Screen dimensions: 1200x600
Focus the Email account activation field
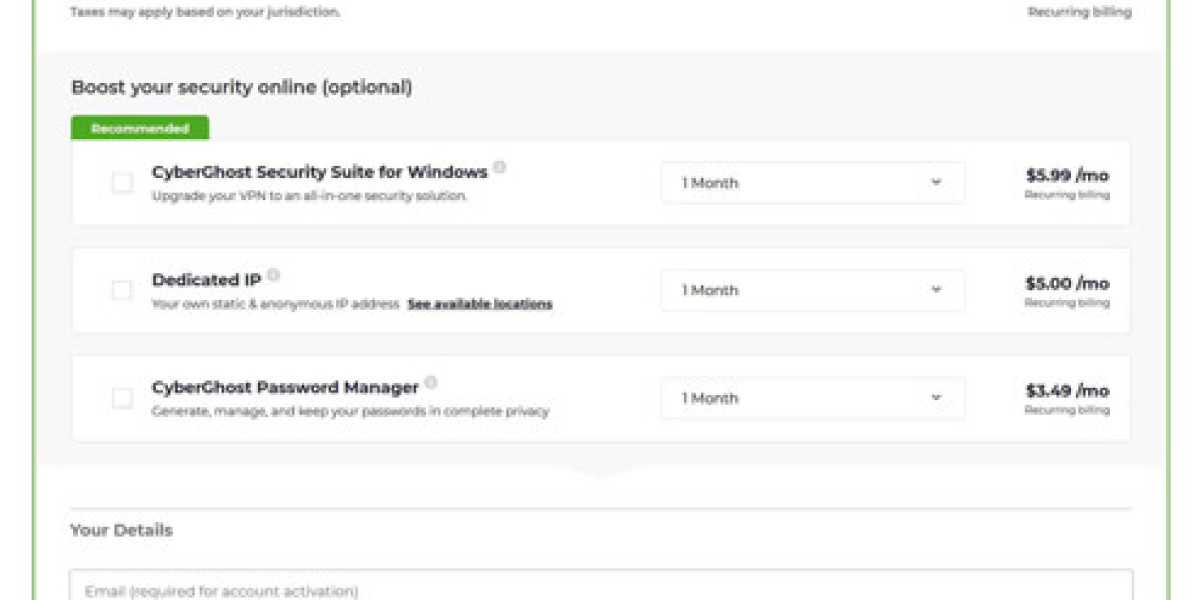point(600,589)
